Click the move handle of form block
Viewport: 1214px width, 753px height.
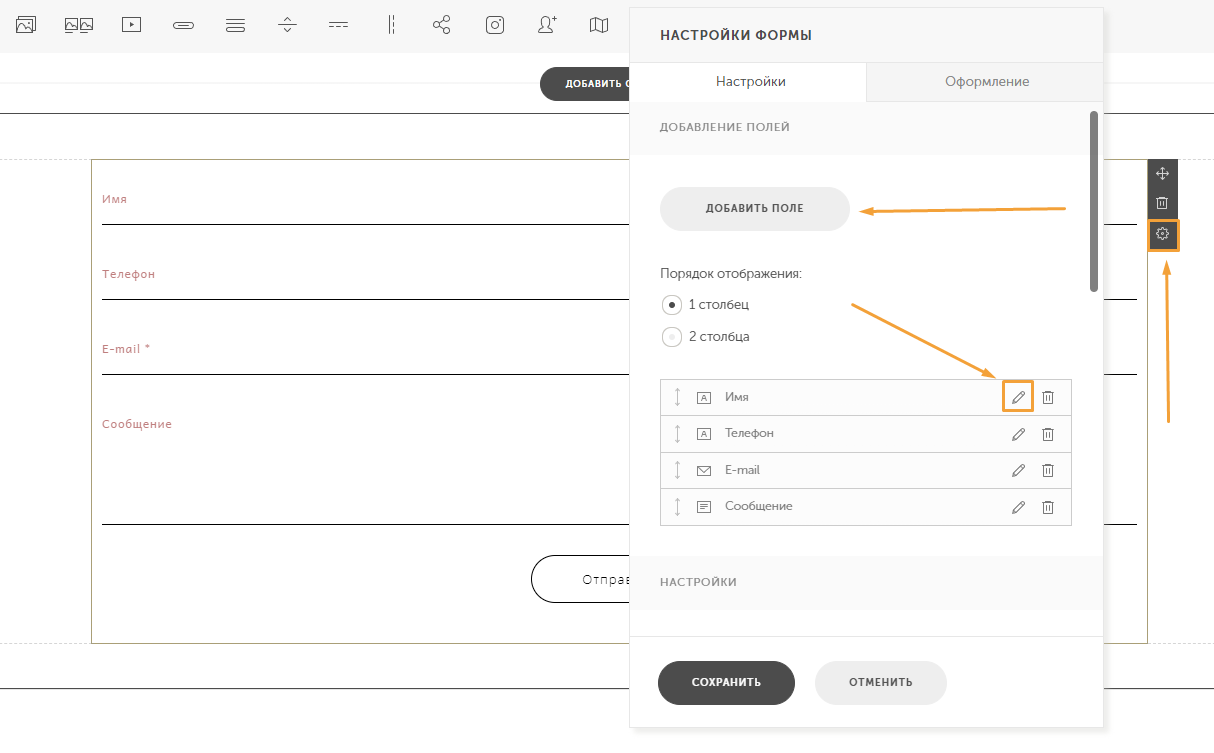(x=1162, y=174)
